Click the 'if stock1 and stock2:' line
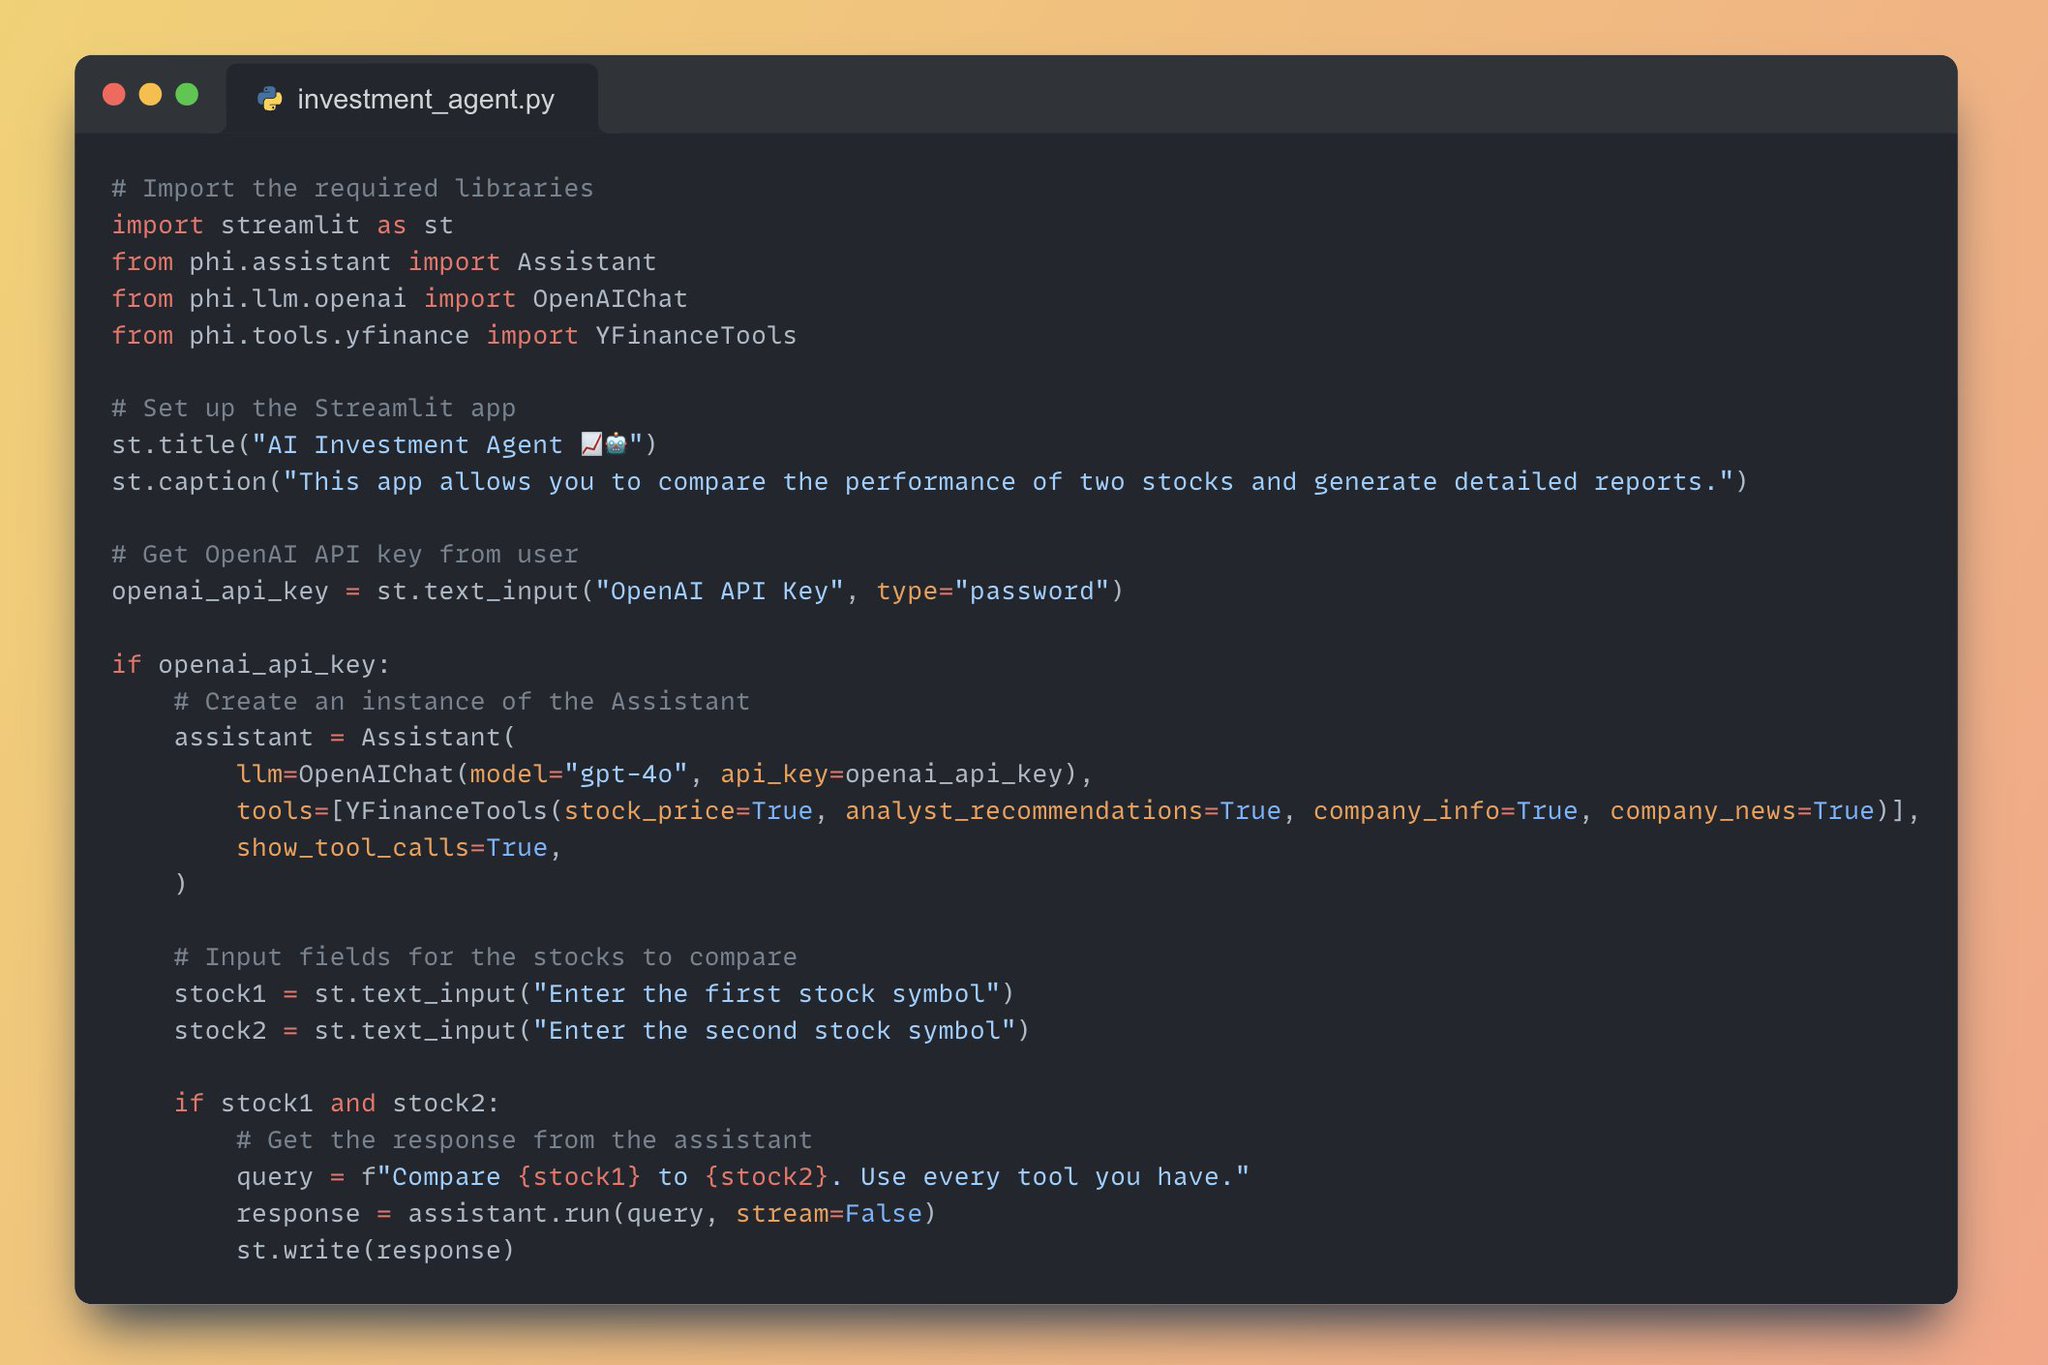This screenshot has height=1365, width=2048. point(337,1103)
